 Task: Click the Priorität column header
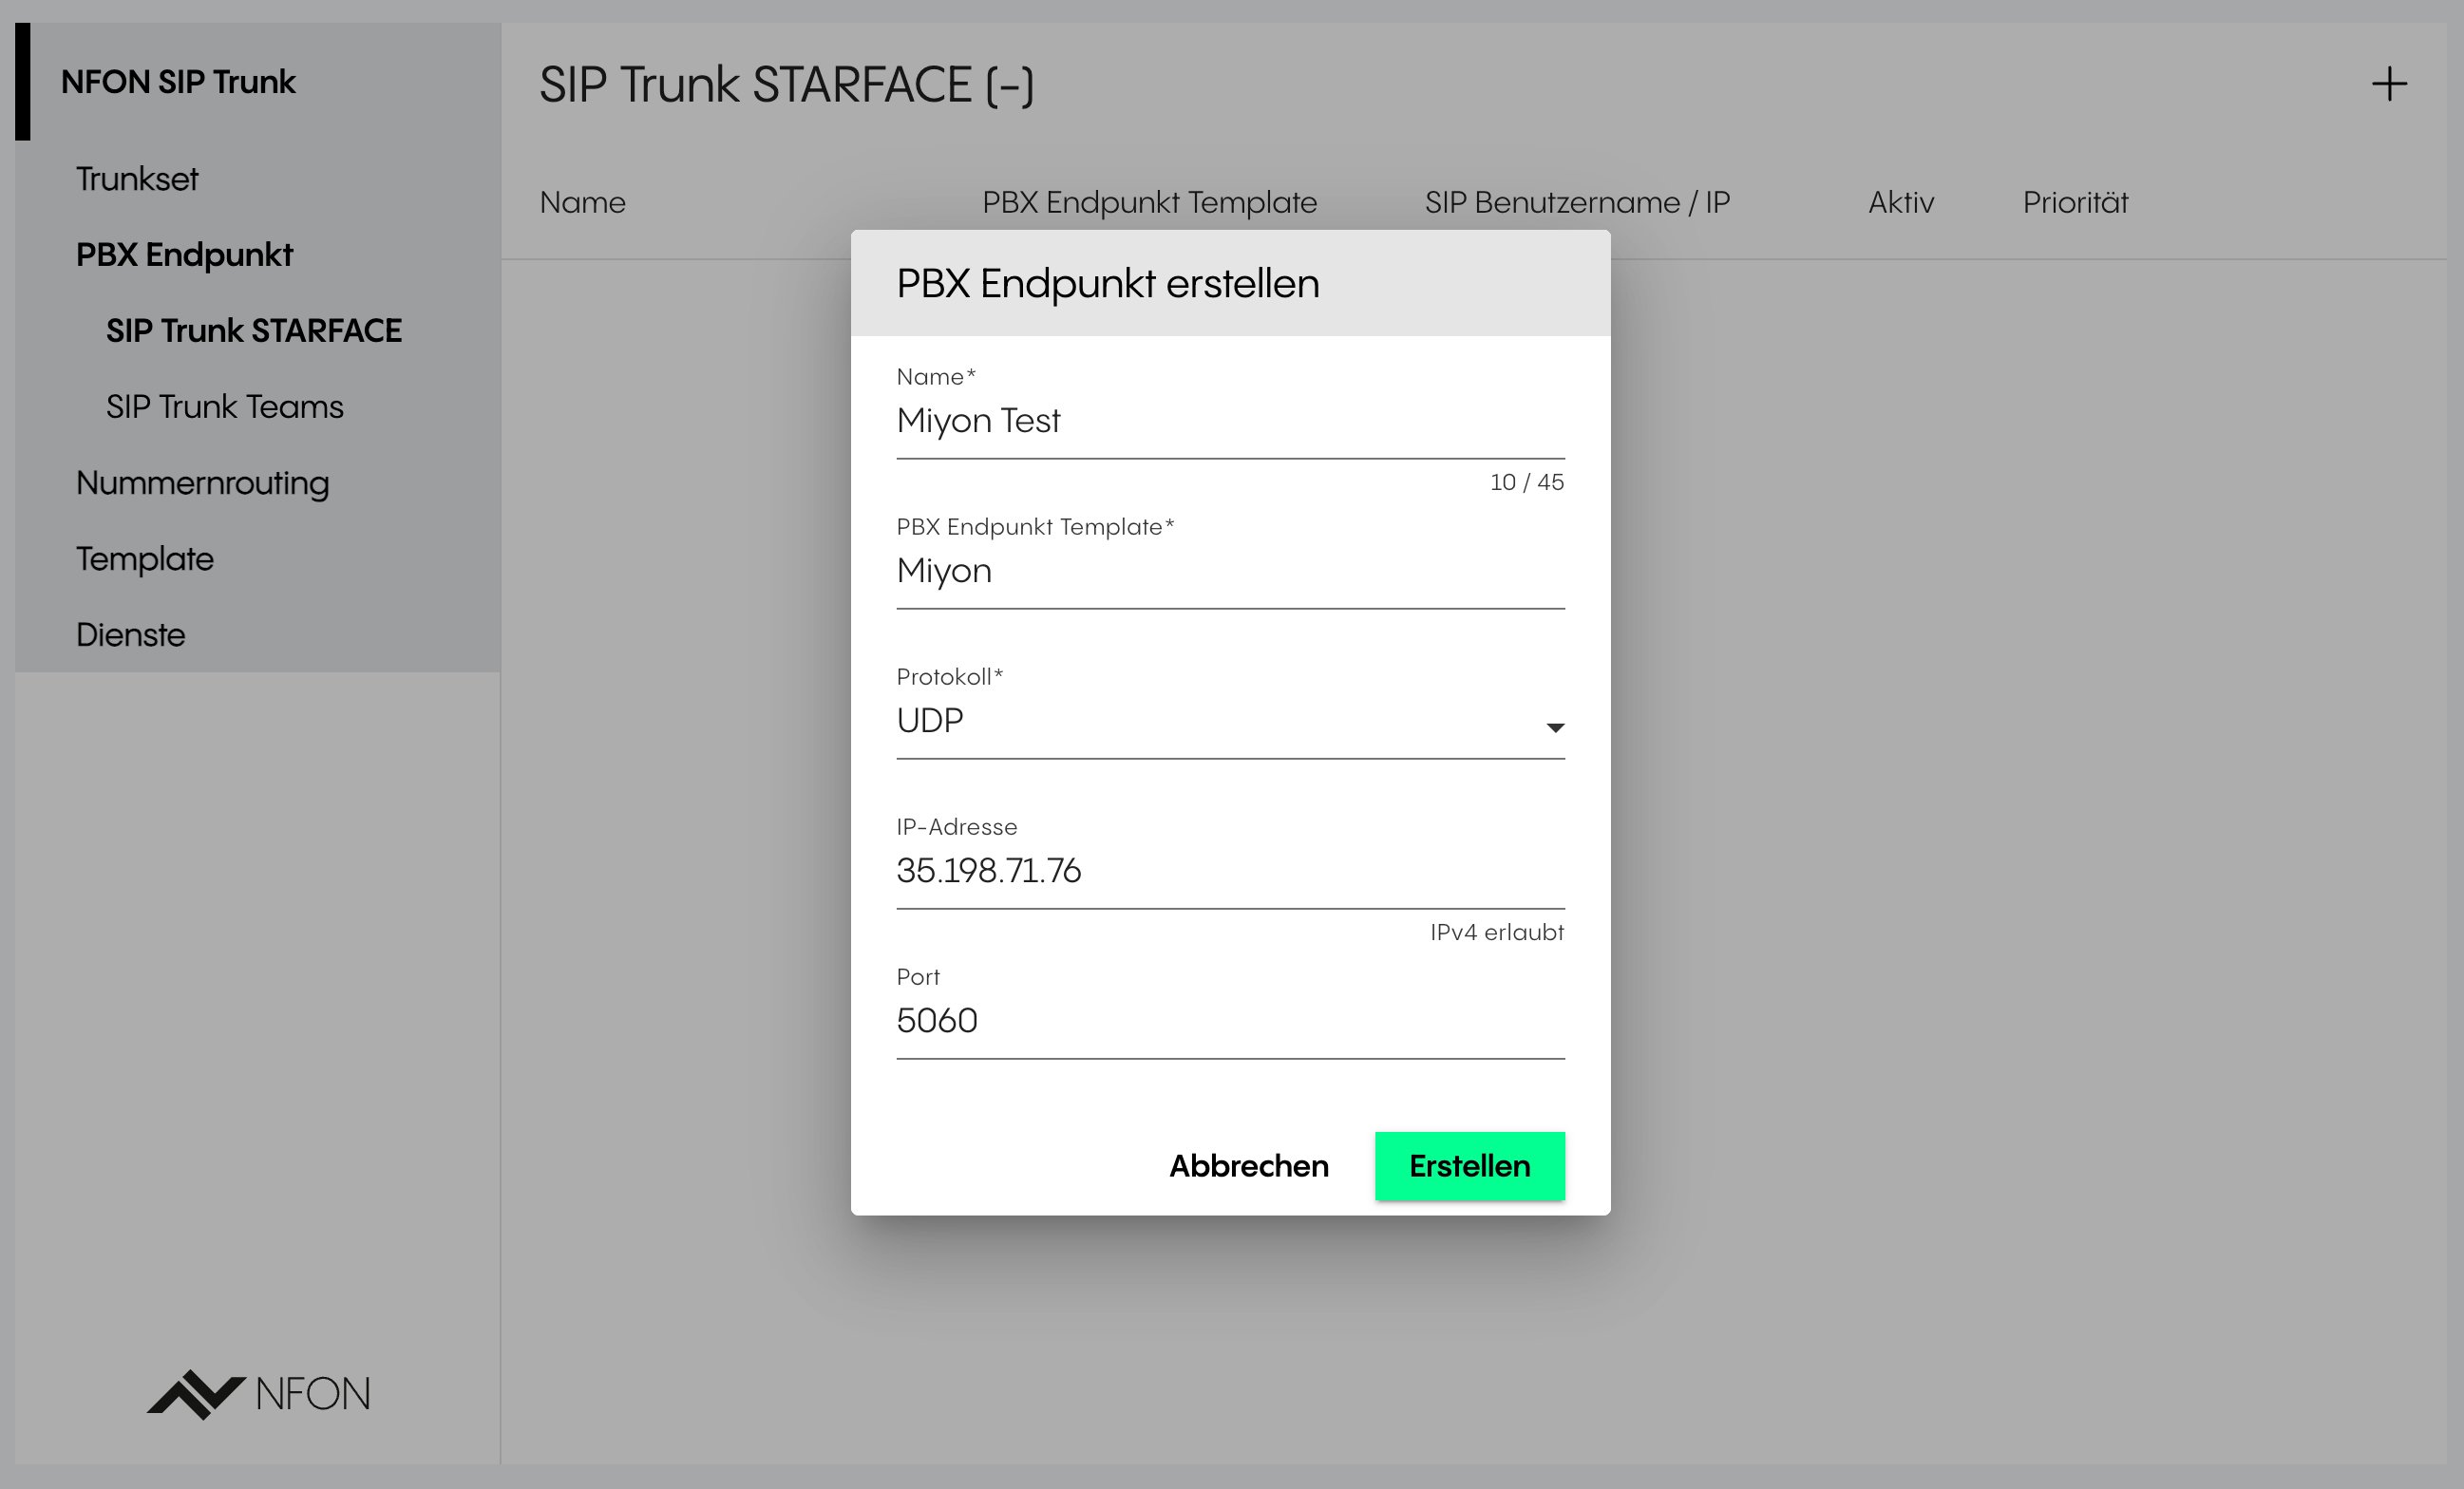2075,203
